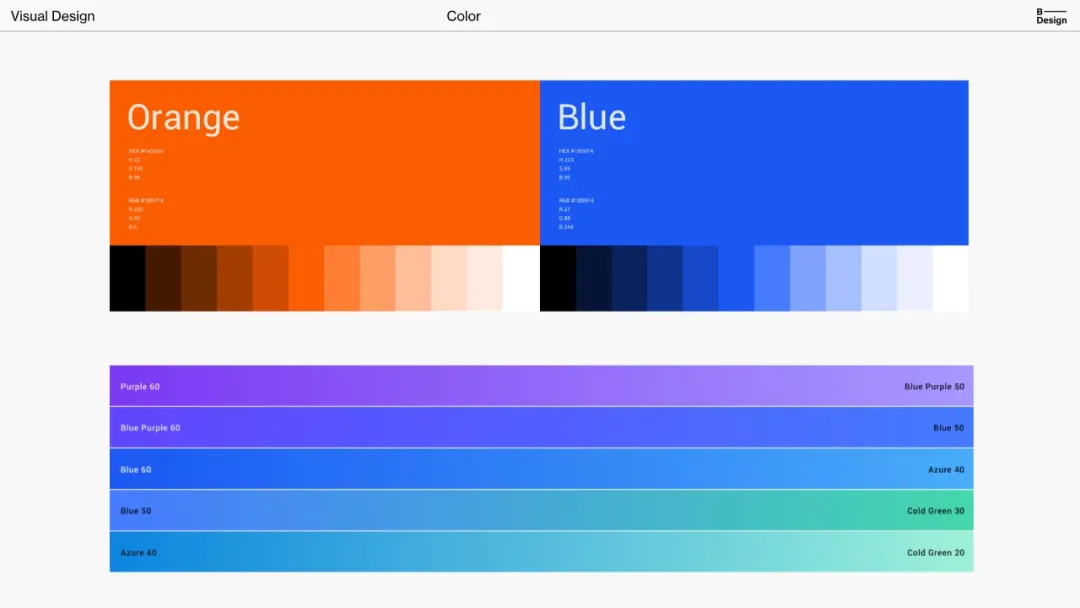Choose the palest lavender-blue swatch beside blue's white
Screen dimensions: 1080x608
914,278
